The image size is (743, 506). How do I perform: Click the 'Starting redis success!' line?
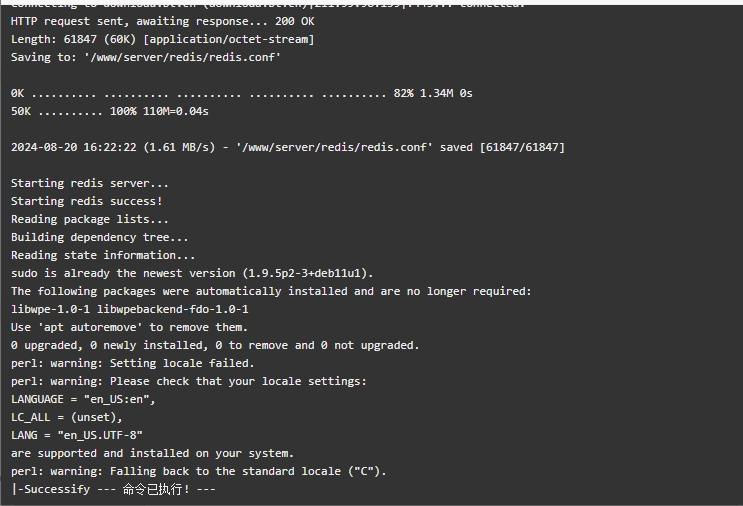click(x=87, y=201)
